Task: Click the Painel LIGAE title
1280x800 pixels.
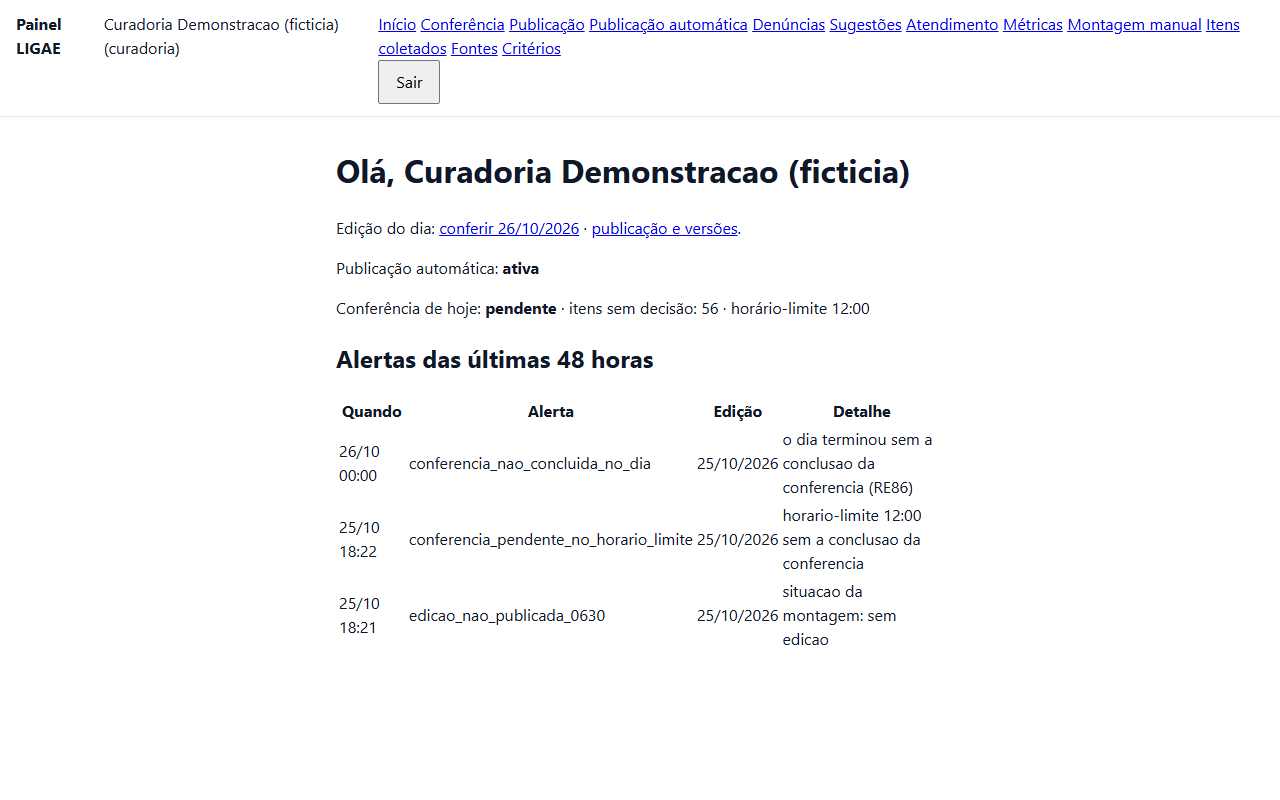Action: [39, 36]
